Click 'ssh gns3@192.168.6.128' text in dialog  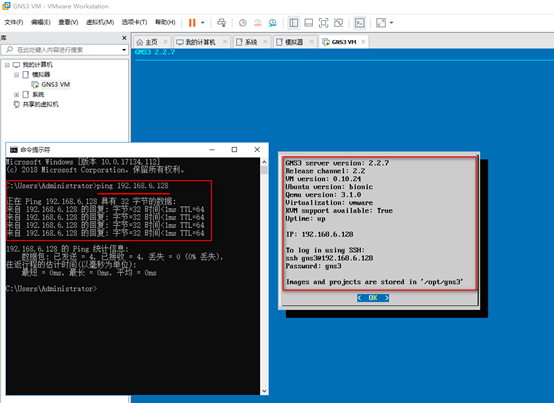[x=329, y=258]
